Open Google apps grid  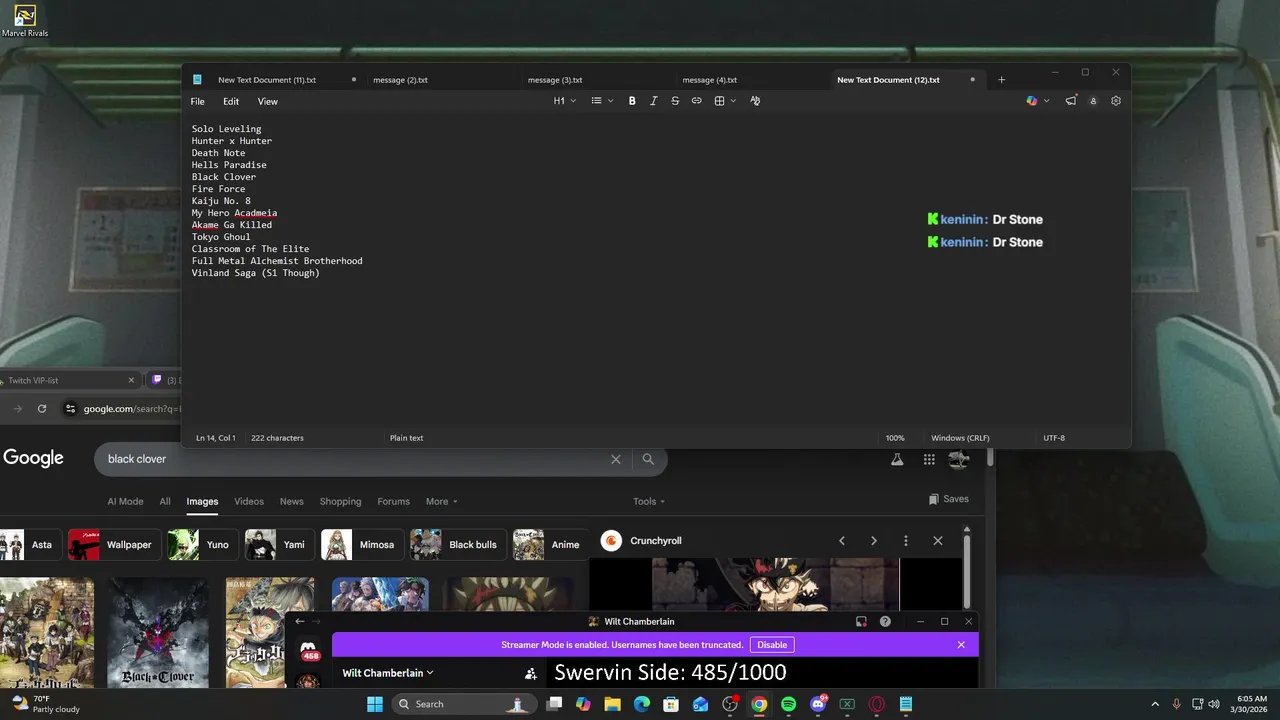click(x=929, y=459)
